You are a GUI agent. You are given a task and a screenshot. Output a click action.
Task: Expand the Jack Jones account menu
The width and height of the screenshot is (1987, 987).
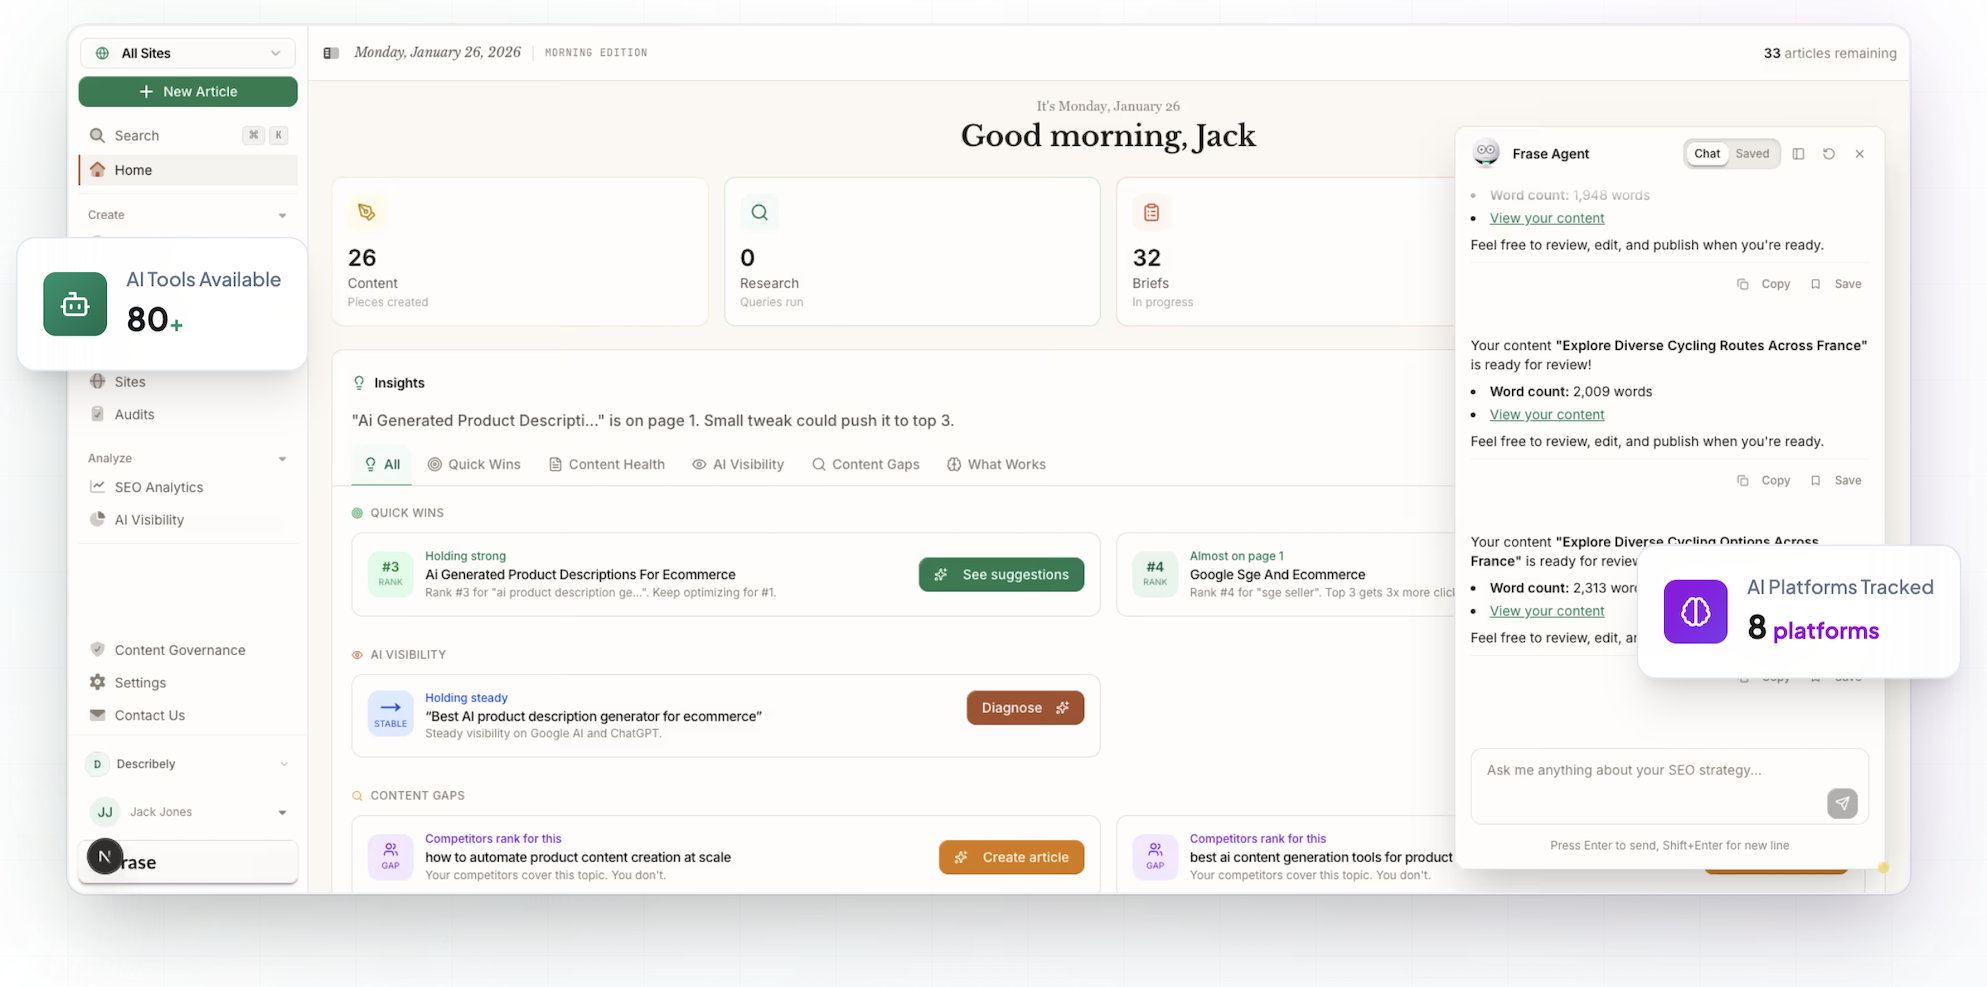282,812
